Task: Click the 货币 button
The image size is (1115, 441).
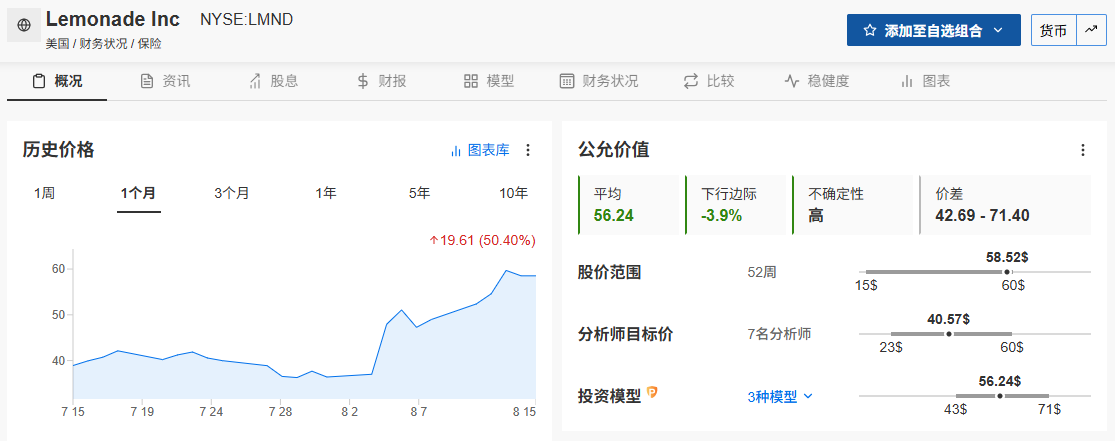Action: [x=1054, y=30]
